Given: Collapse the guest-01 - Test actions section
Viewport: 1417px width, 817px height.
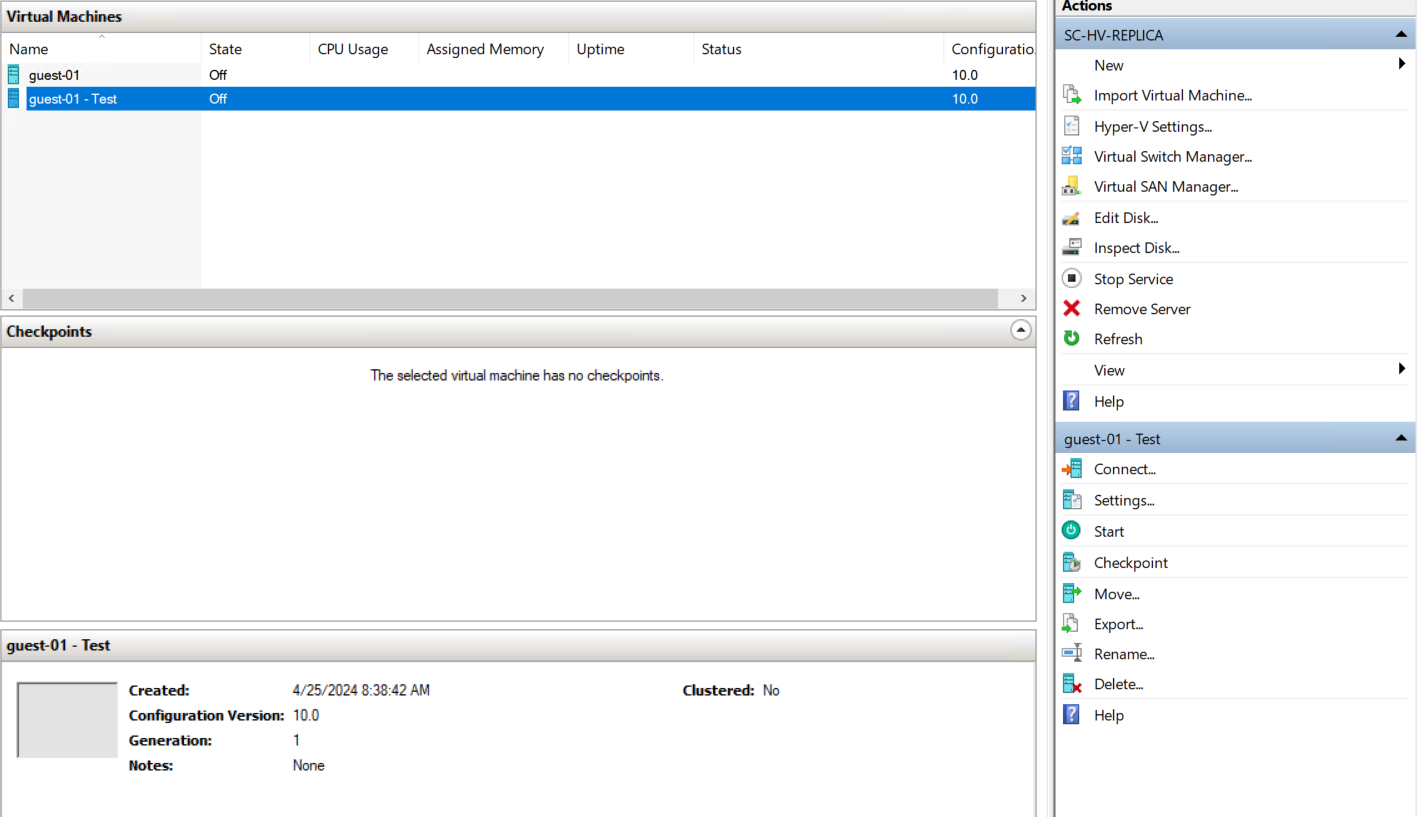Looking at the screenshot, I should [x=1401, y=438].
